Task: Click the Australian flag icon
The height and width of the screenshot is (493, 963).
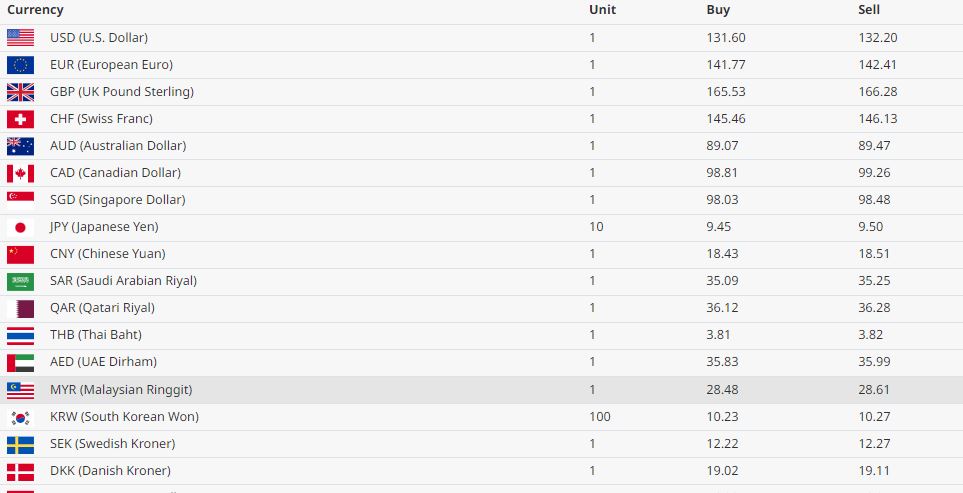Action: [20, 146]
